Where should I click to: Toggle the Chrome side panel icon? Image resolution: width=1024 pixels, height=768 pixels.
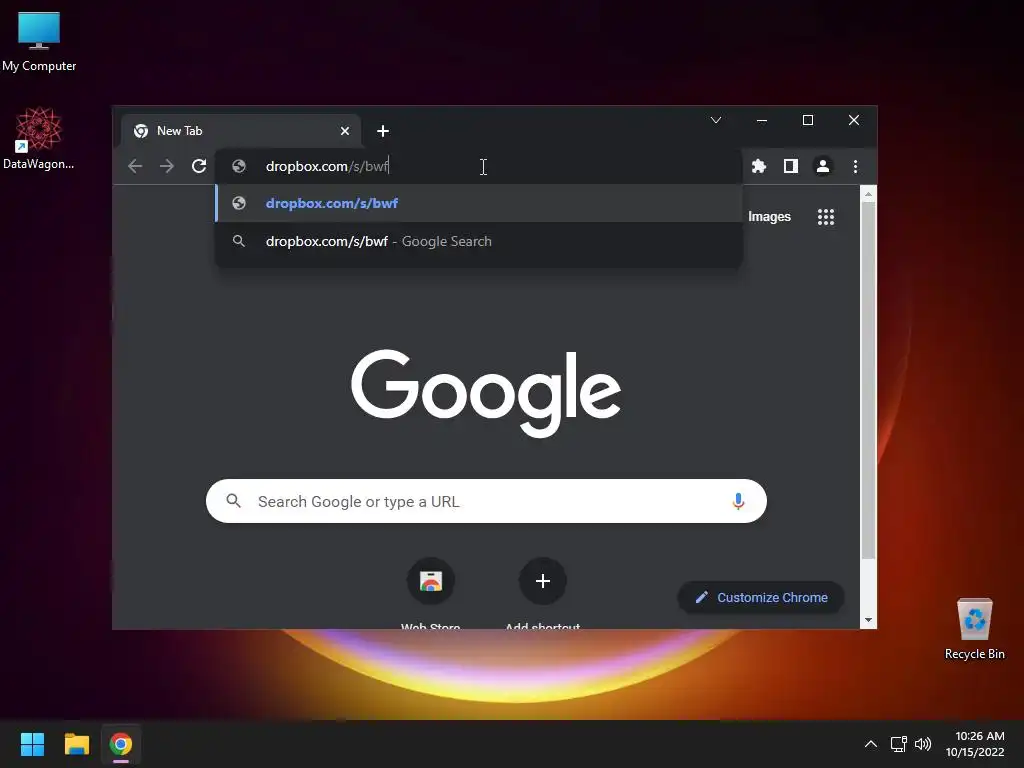[791, 167]
